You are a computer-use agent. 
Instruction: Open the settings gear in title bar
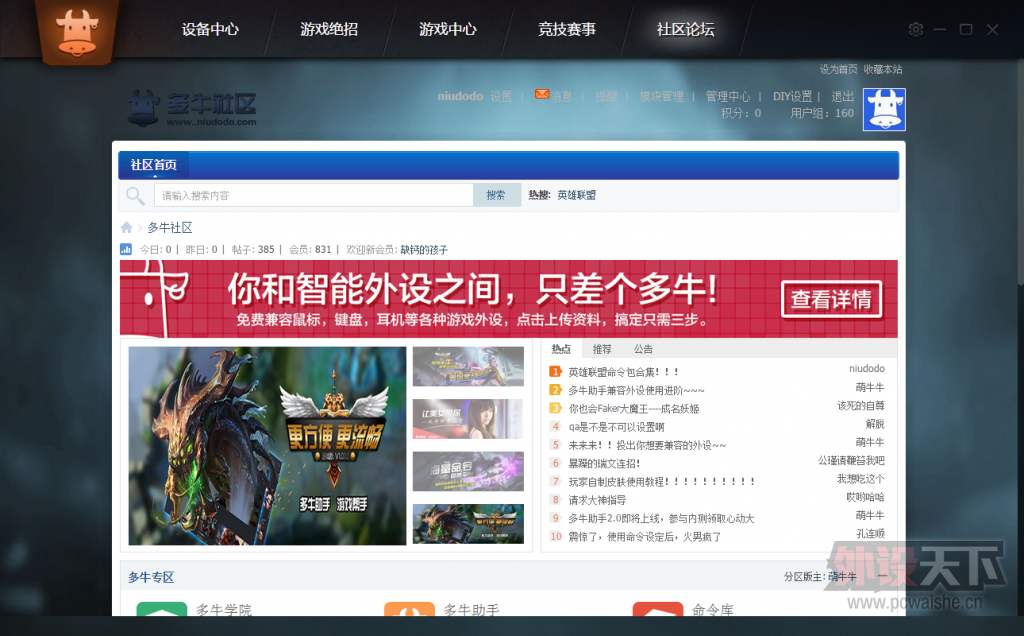pos(916,29)
